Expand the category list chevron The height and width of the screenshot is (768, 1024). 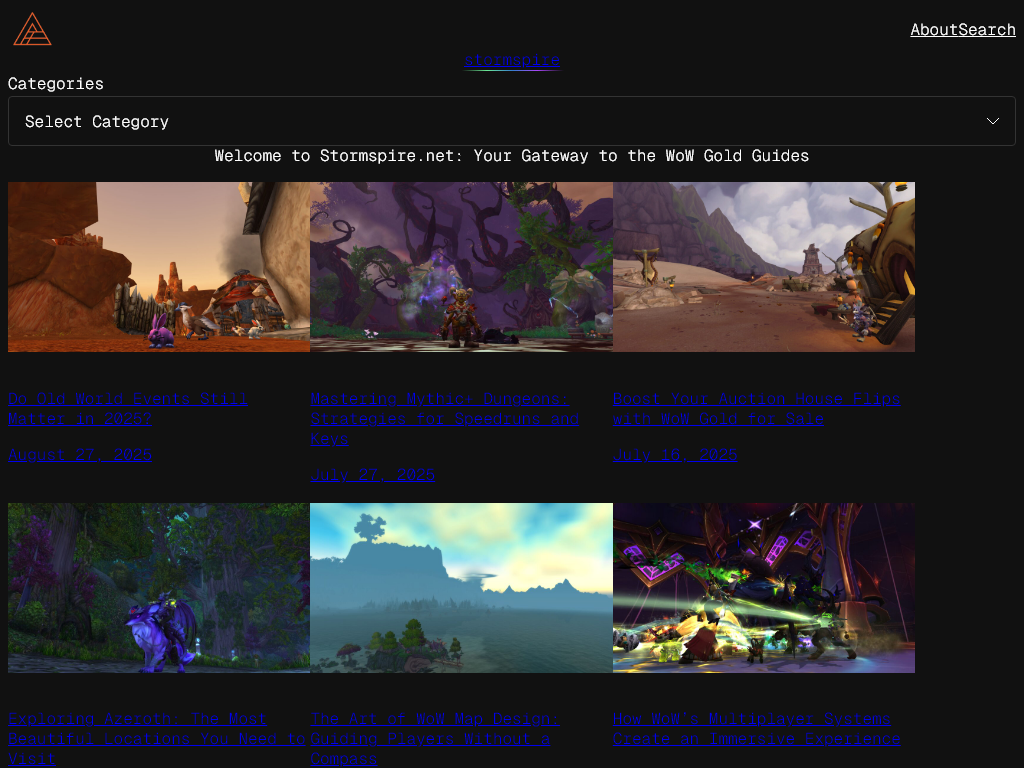(x=993, y=121)
